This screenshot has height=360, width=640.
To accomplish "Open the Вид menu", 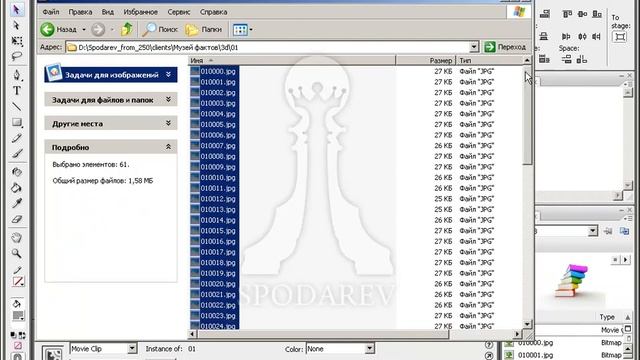I will pos(108,12).
